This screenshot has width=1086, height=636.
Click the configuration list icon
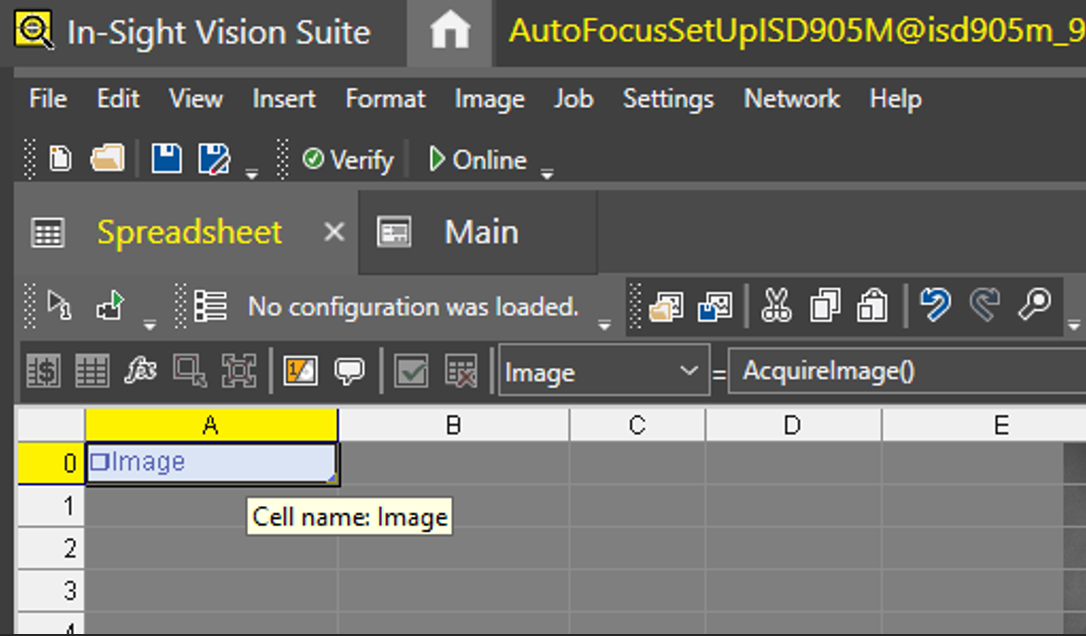[x=211, y=306]
